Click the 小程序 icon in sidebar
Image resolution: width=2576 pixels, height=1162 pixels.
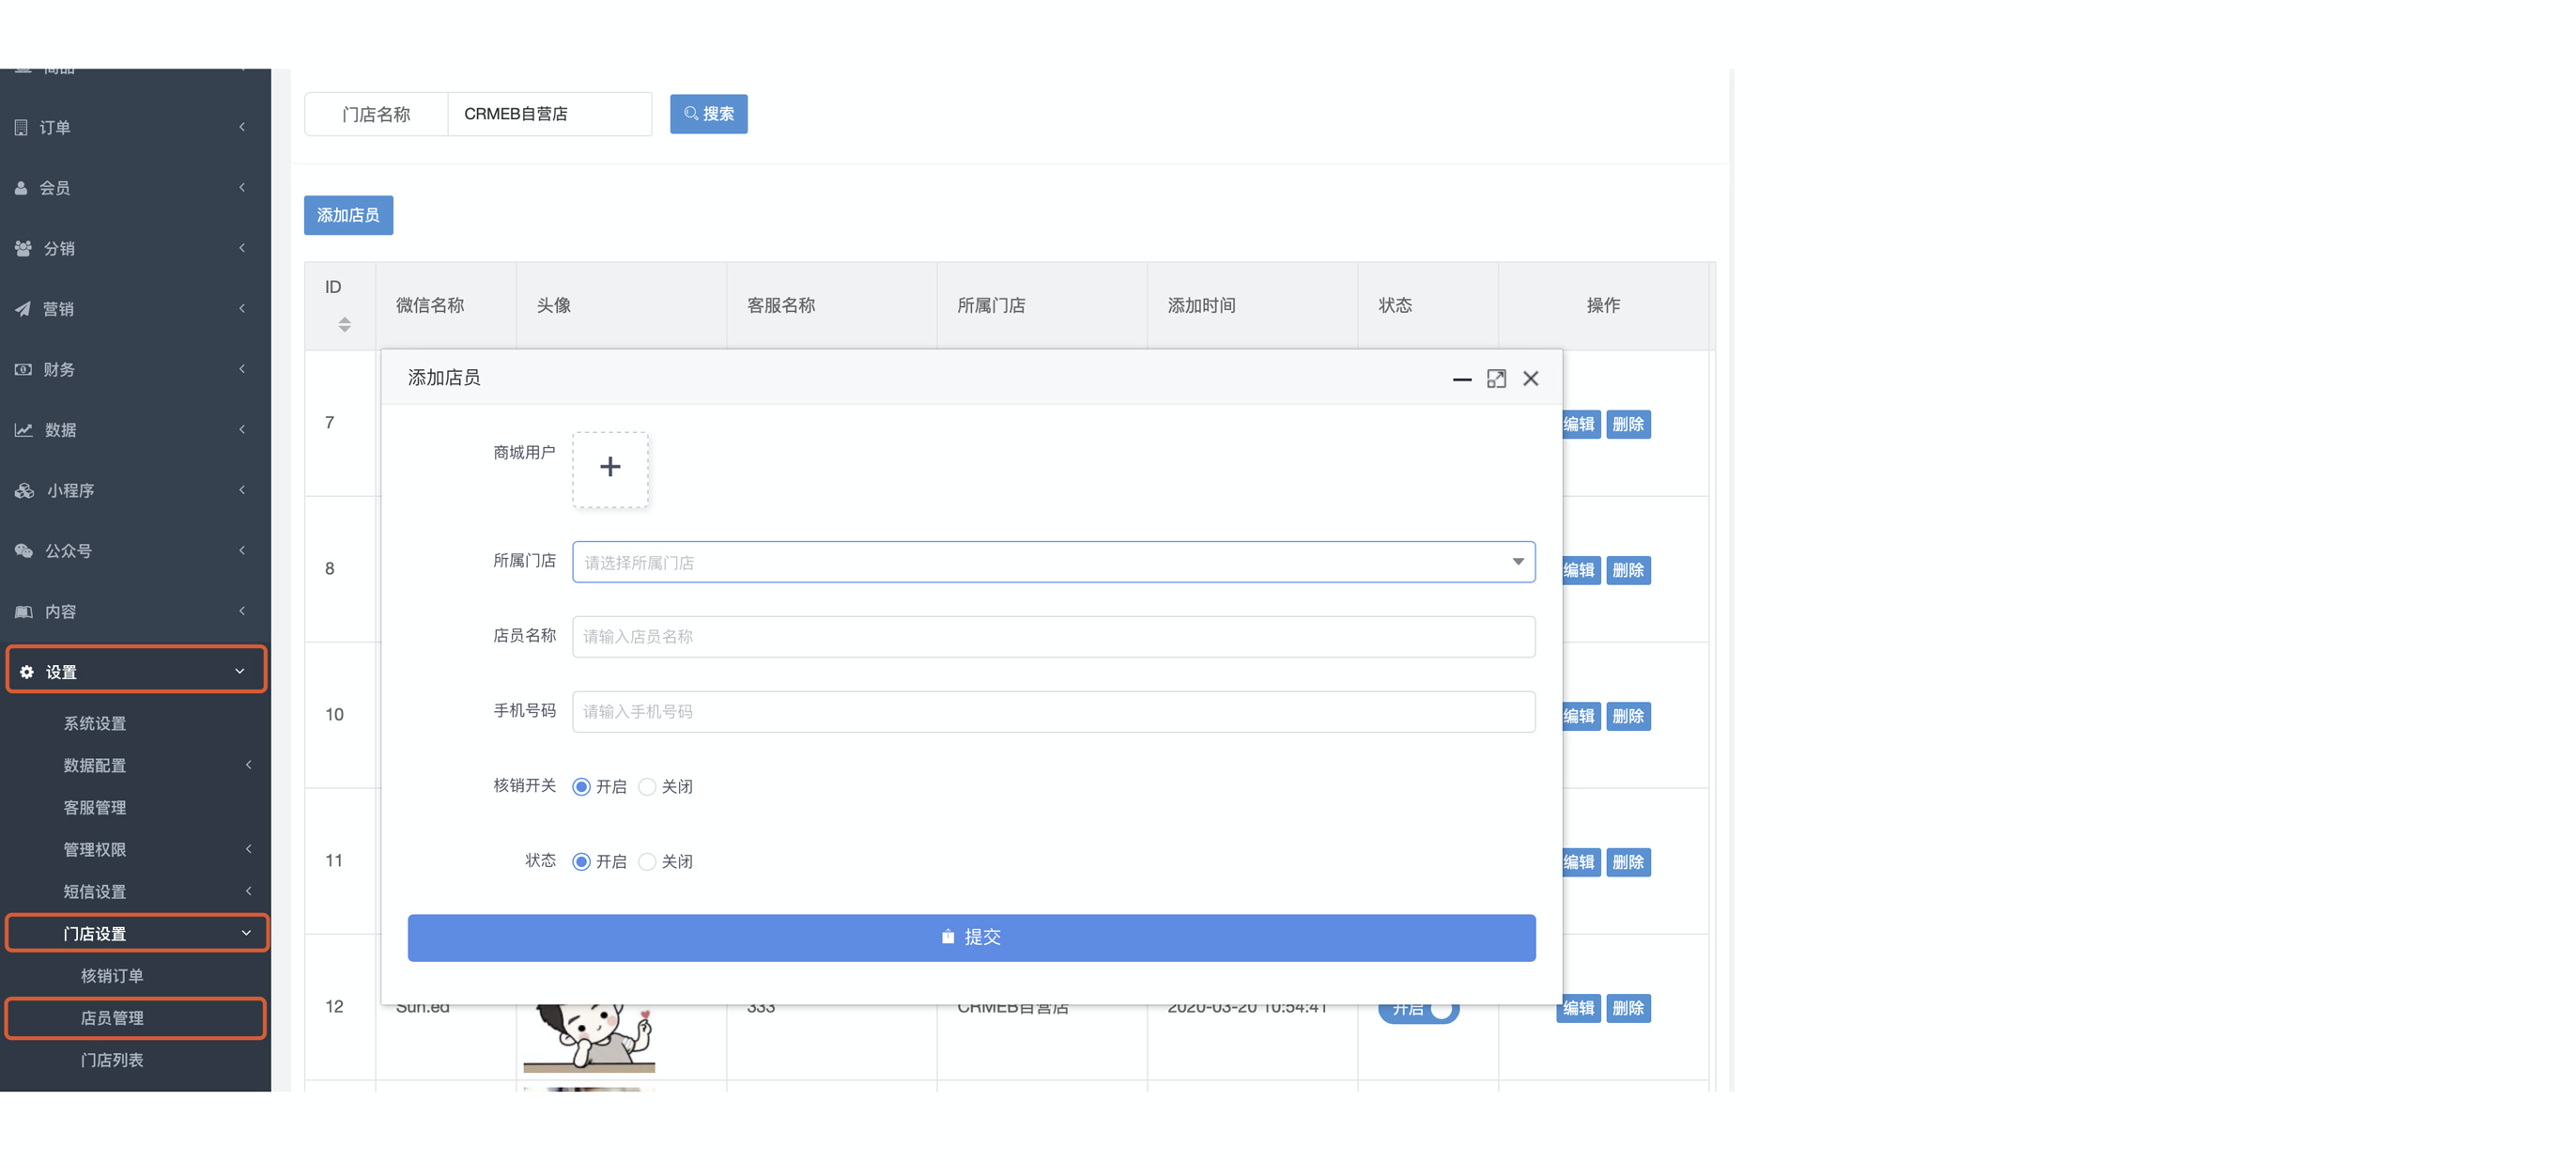pyautogui.click(x=24, y=490)
